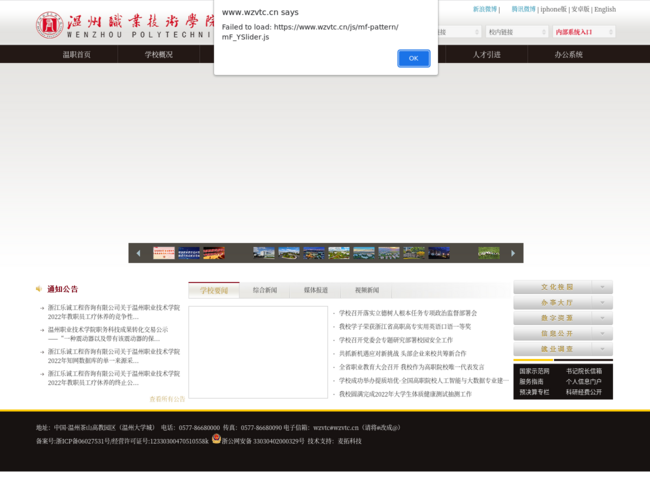
Task: Click the carousel left arrow
Action: [x=138, y=254]
